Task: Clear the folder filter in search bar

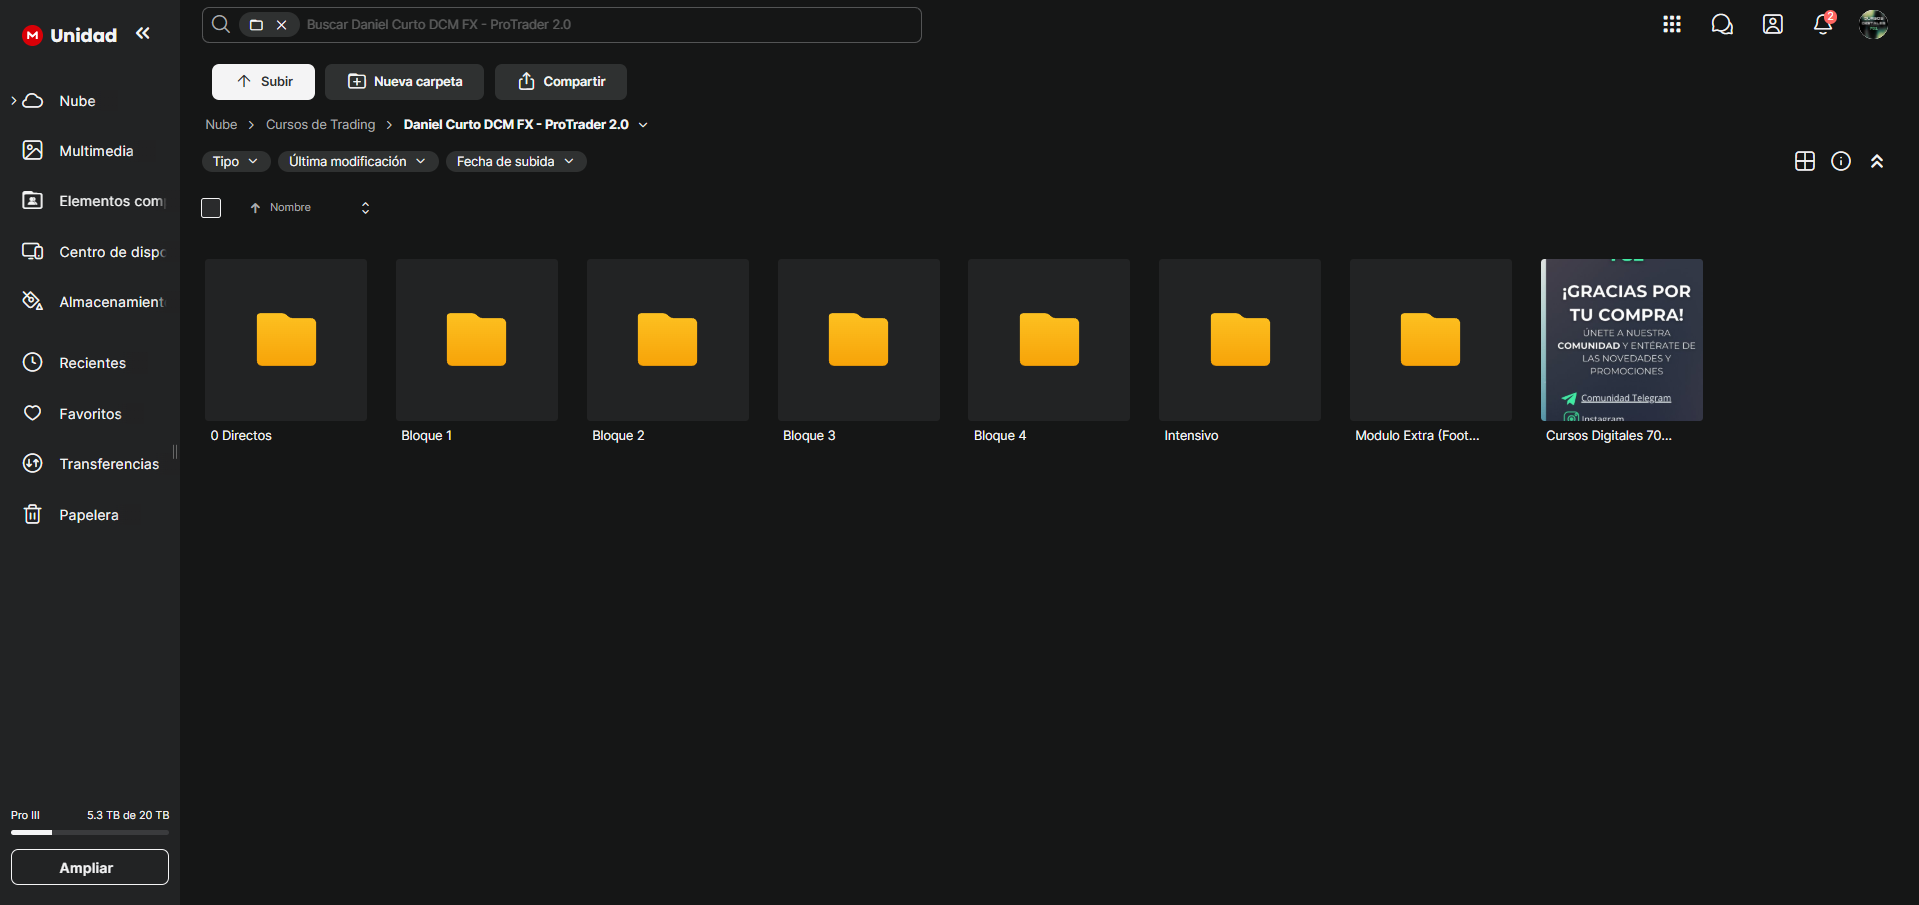Action: pyautogui.click(x=282, y=25)
